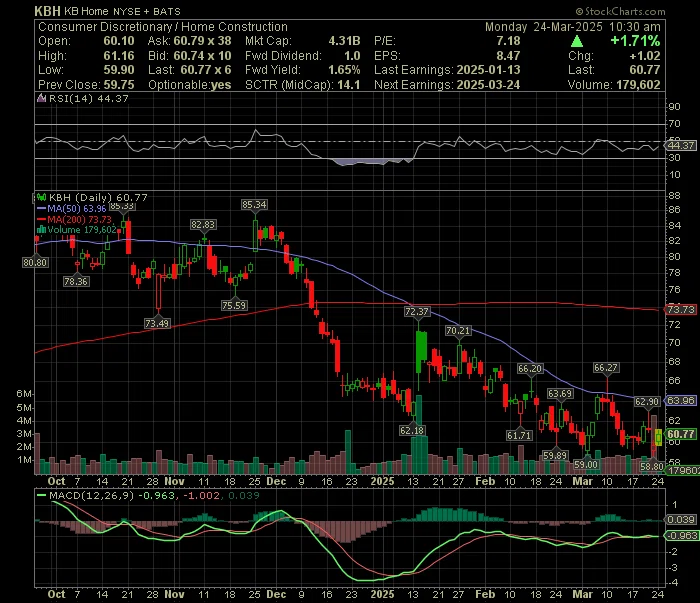This screenshot has width=700, height=603.
Task: Click the MA(200) 73.73 legend label
Action: click(79, 219)
